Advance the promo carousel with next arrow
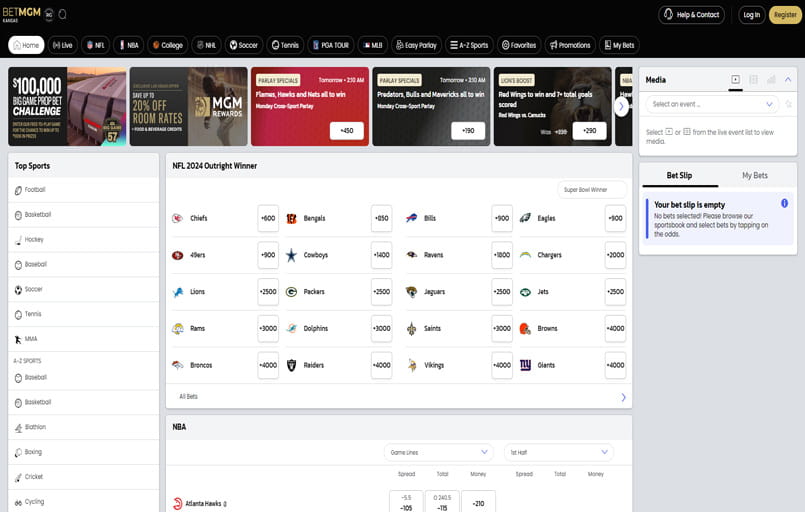 [x=621, y=107]
